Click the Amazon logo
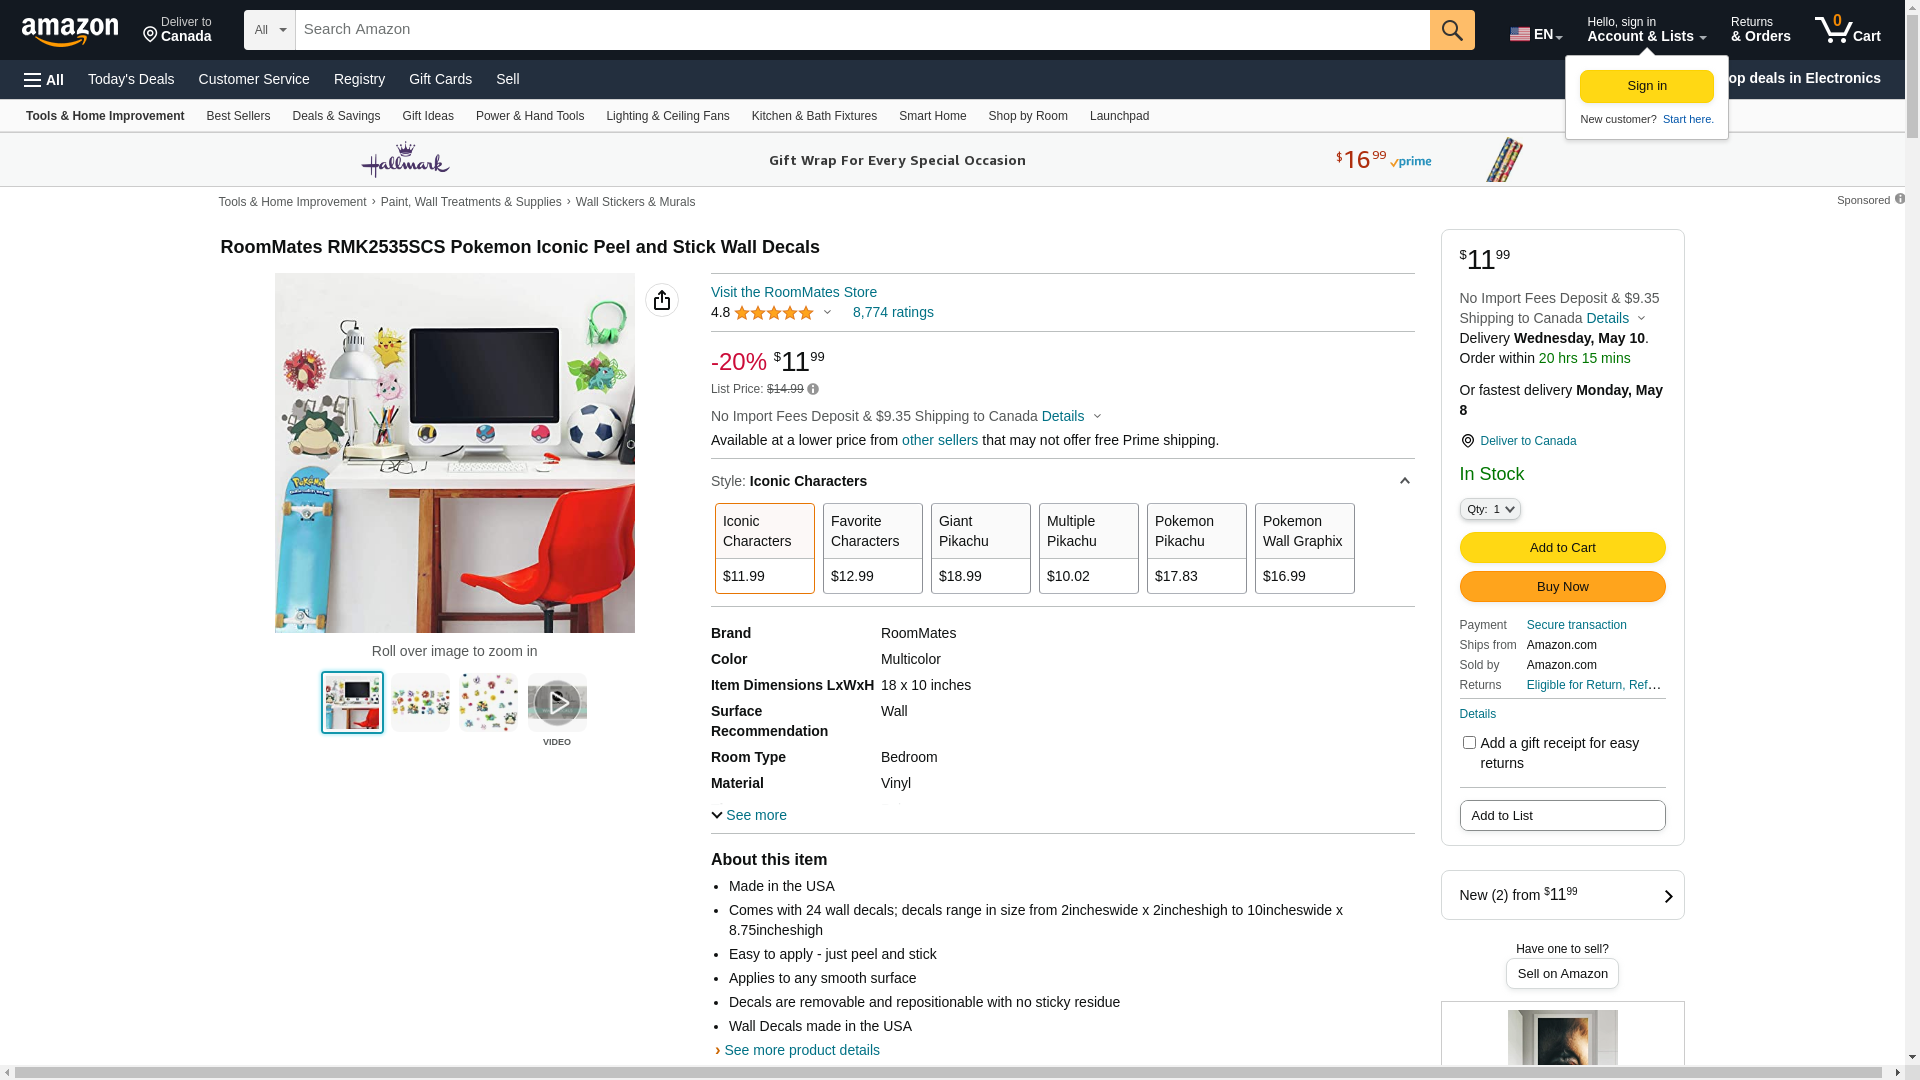 pos(70,32)
